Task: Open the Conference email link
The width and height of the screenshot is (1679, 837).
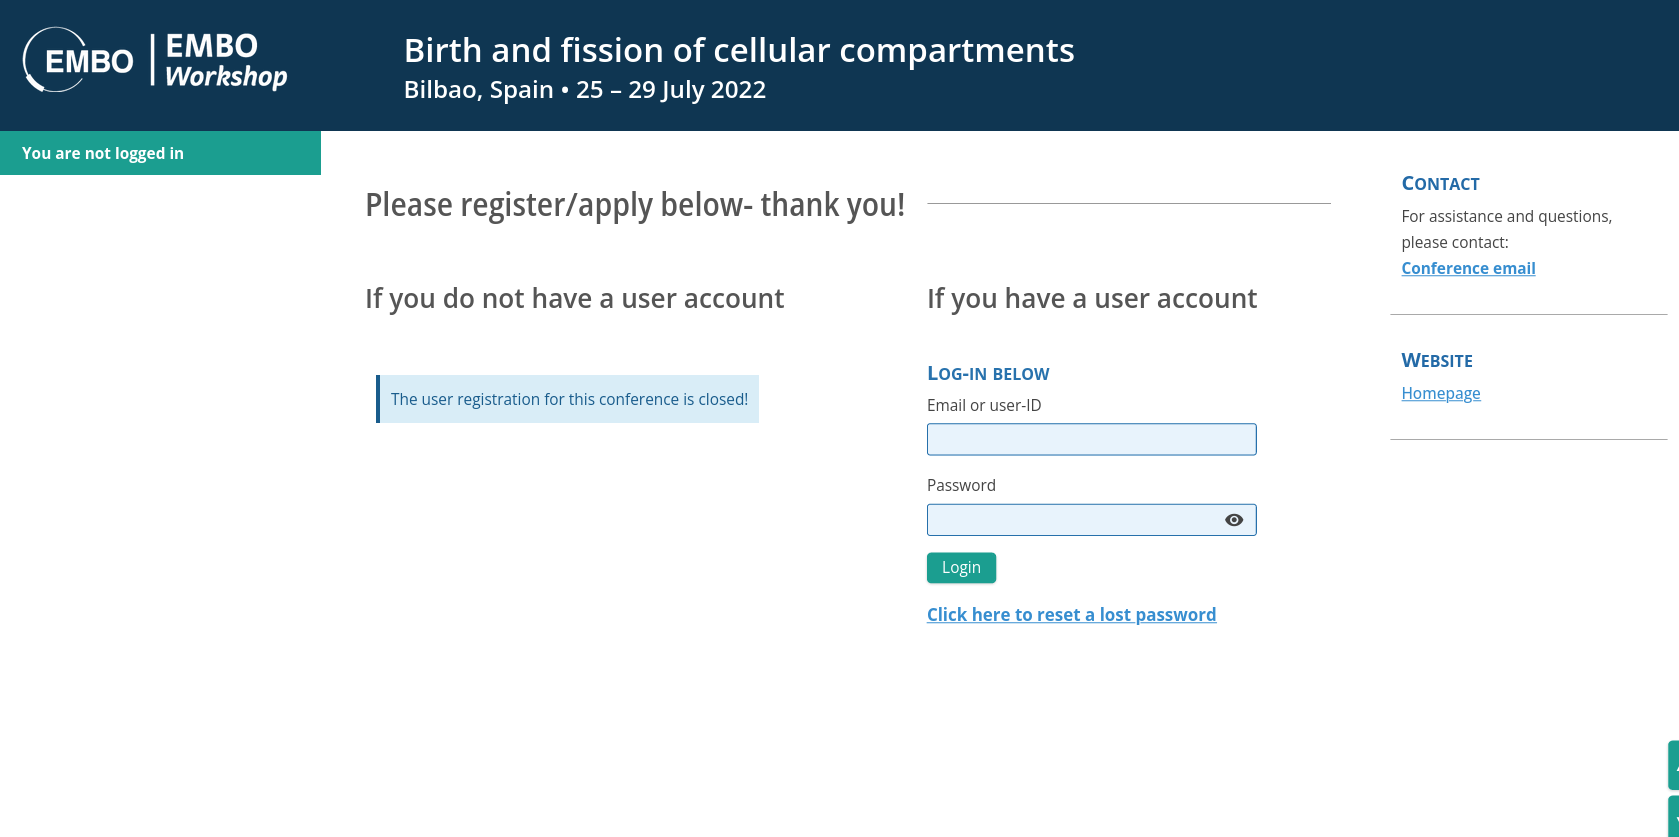Action: pos(1467,268)
